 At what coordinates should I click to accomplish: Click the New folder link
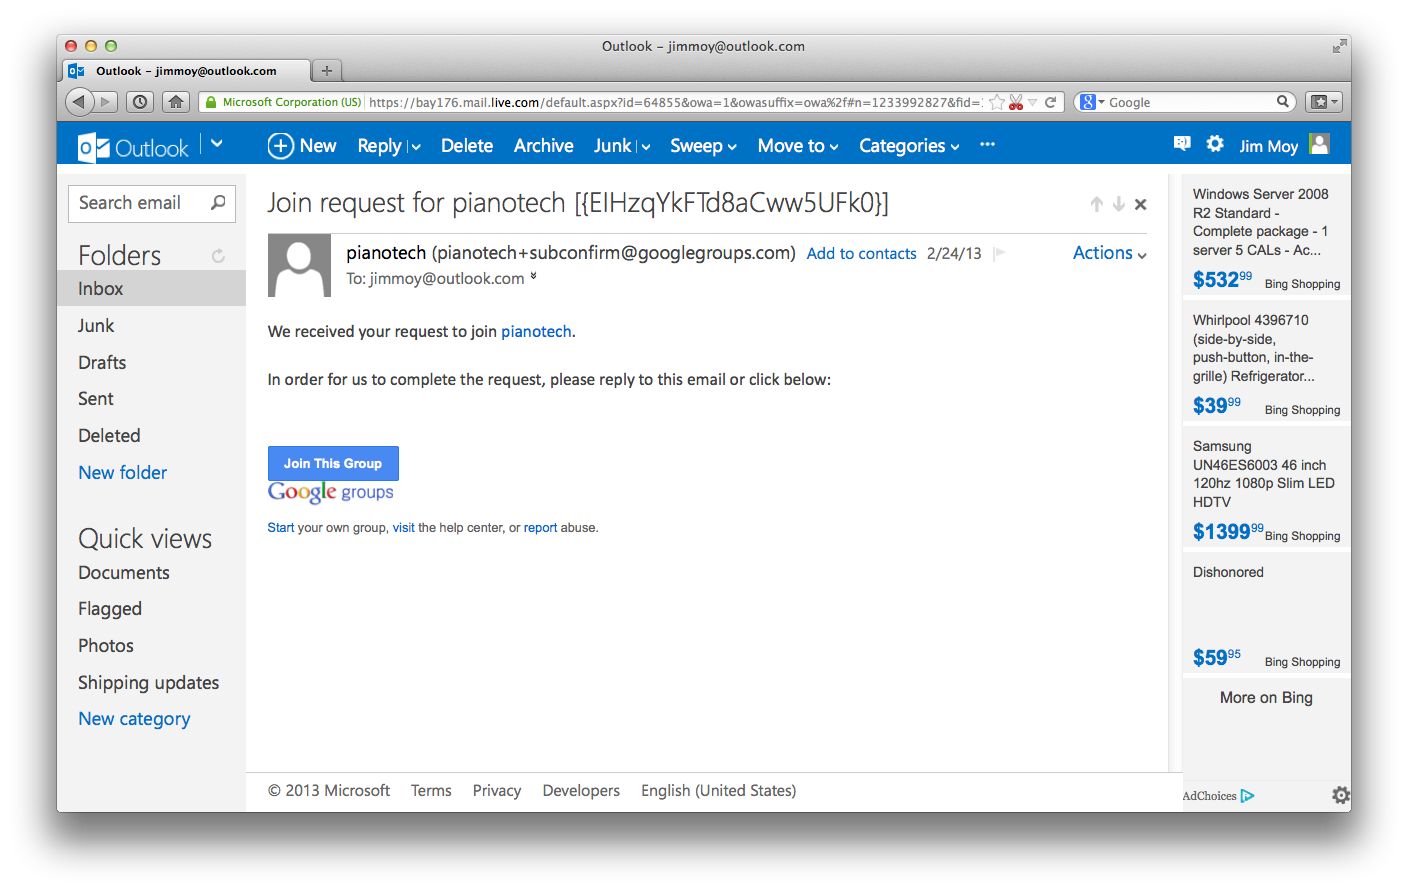coord(123,473)
